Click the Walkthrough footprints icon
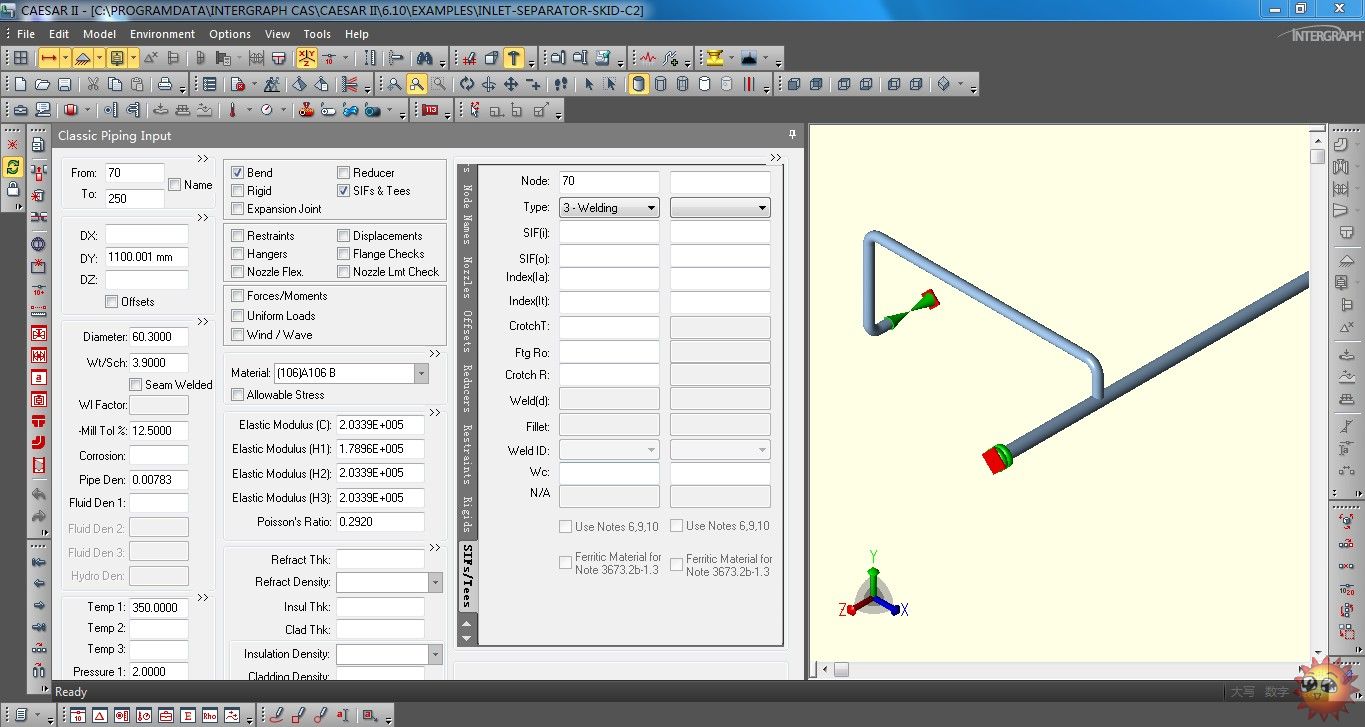This screenshot has width=1365, height=727. [561, 84]
